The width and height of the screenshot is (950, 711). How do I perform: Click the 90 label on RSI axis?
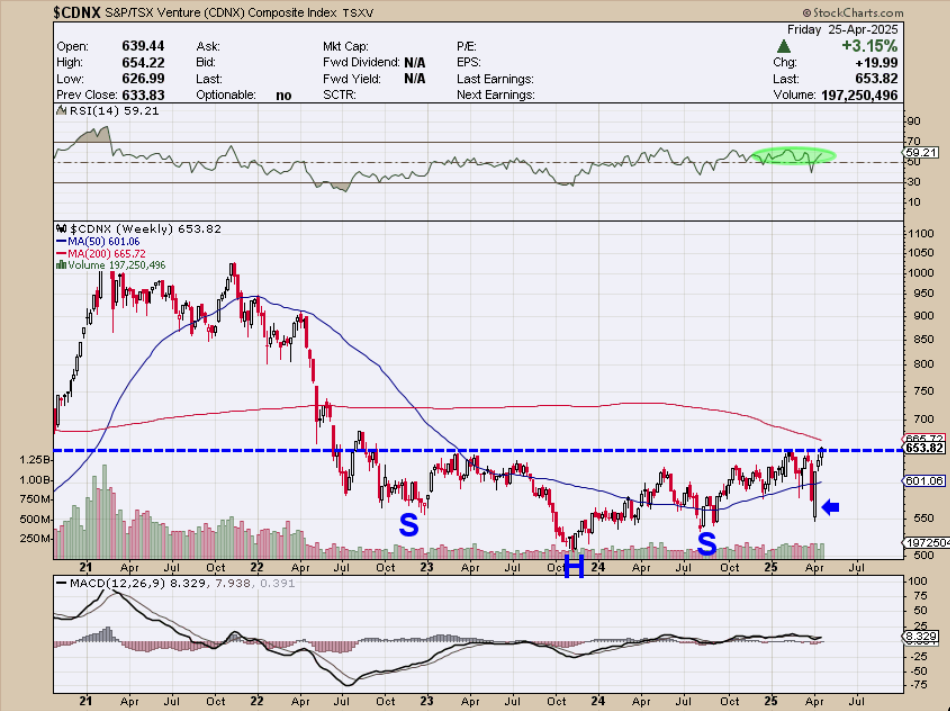click(914, 121)
